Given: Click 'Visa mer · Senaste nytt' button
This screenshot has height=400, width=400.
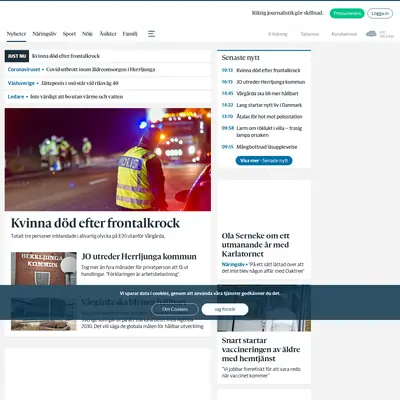Looking at the screenshot, I should [x=264, y=161].
